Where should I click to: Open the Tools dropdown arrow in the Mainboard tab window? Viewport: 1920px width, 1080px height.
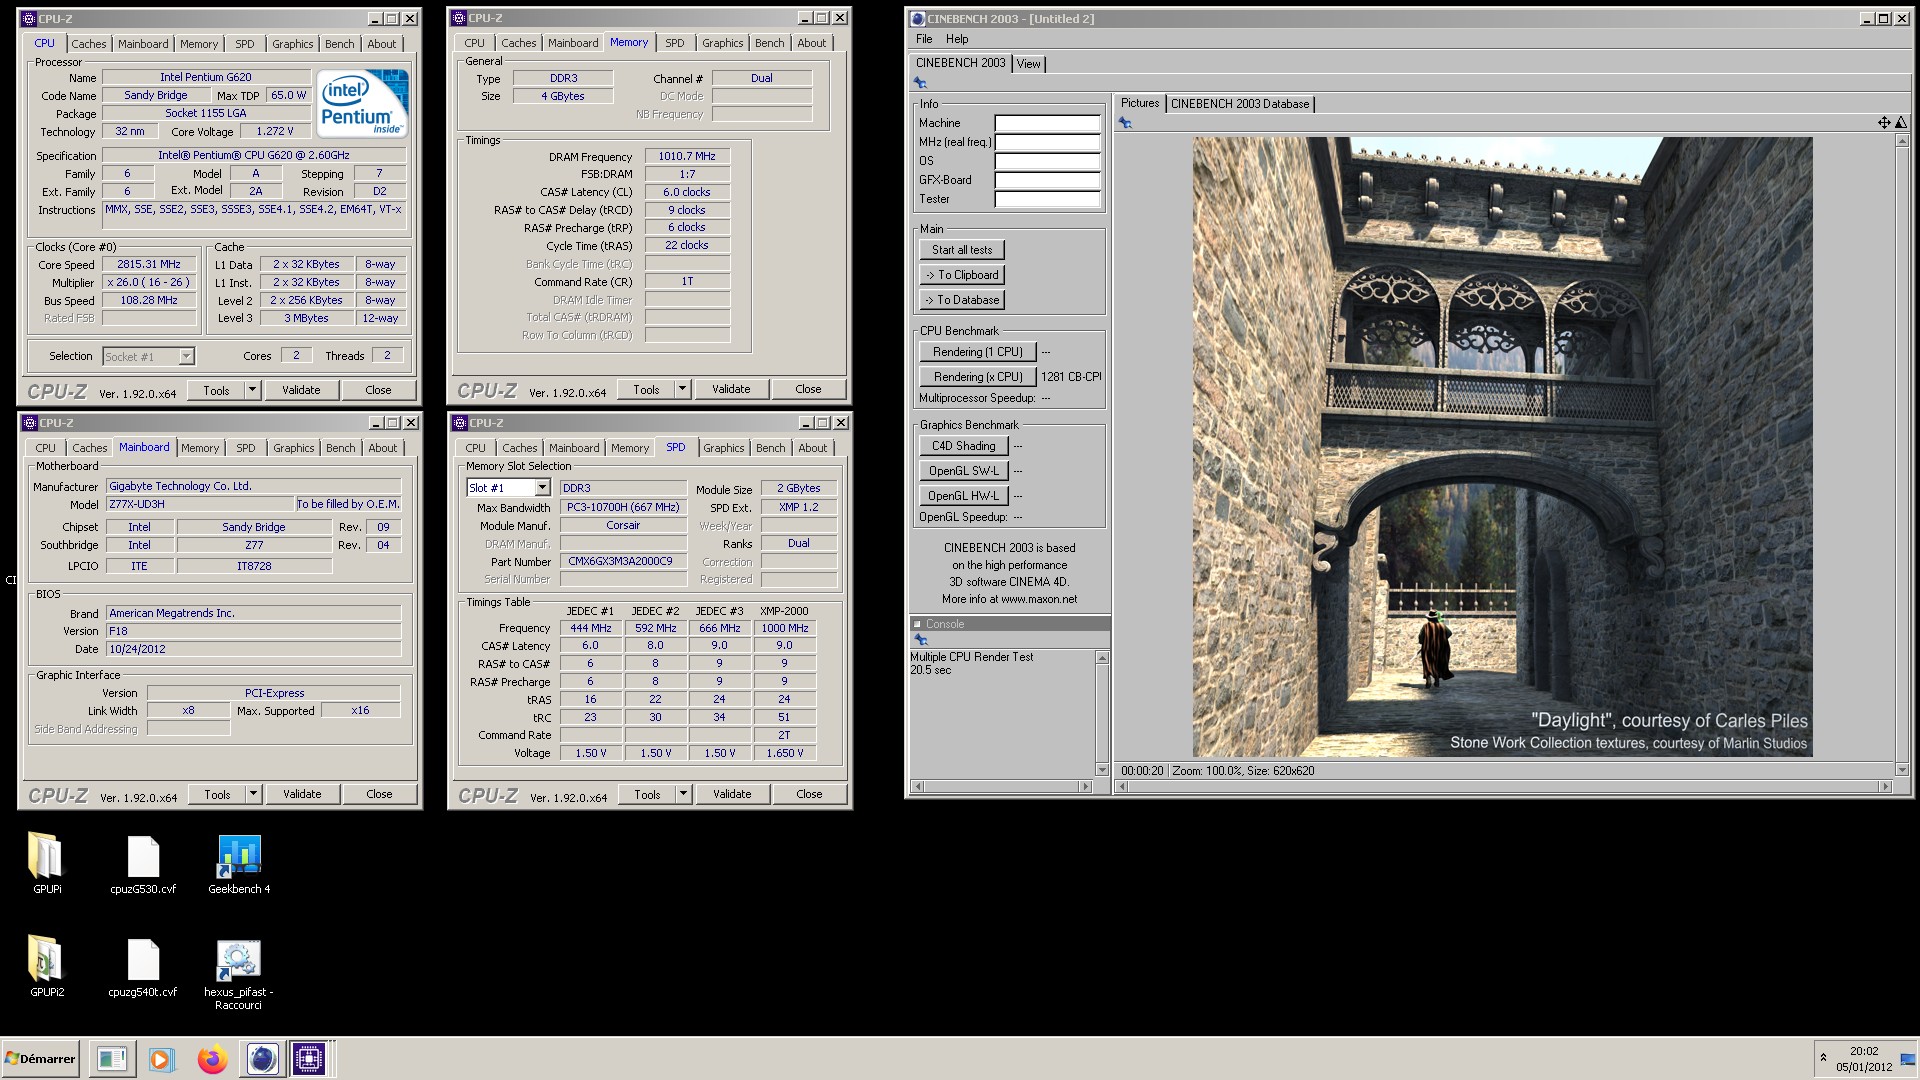[253, 794]
